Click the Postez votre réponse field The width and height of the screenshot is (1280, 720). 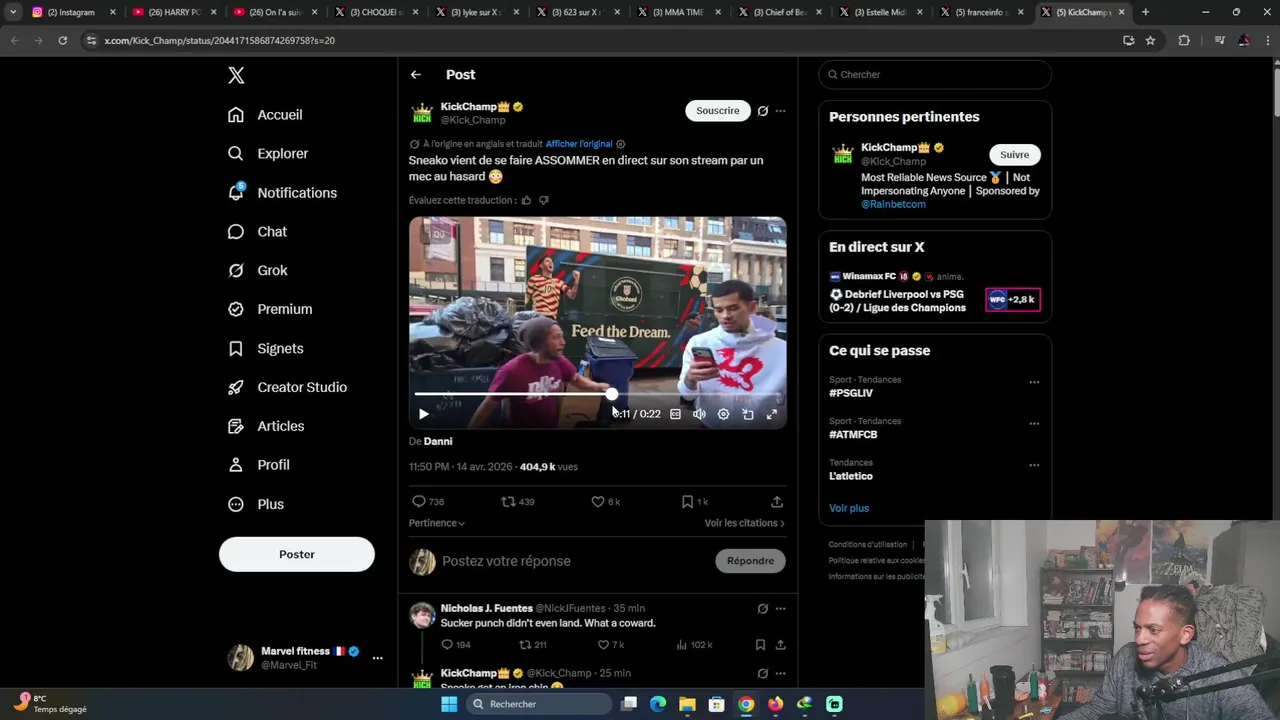[x=574, y=562]
